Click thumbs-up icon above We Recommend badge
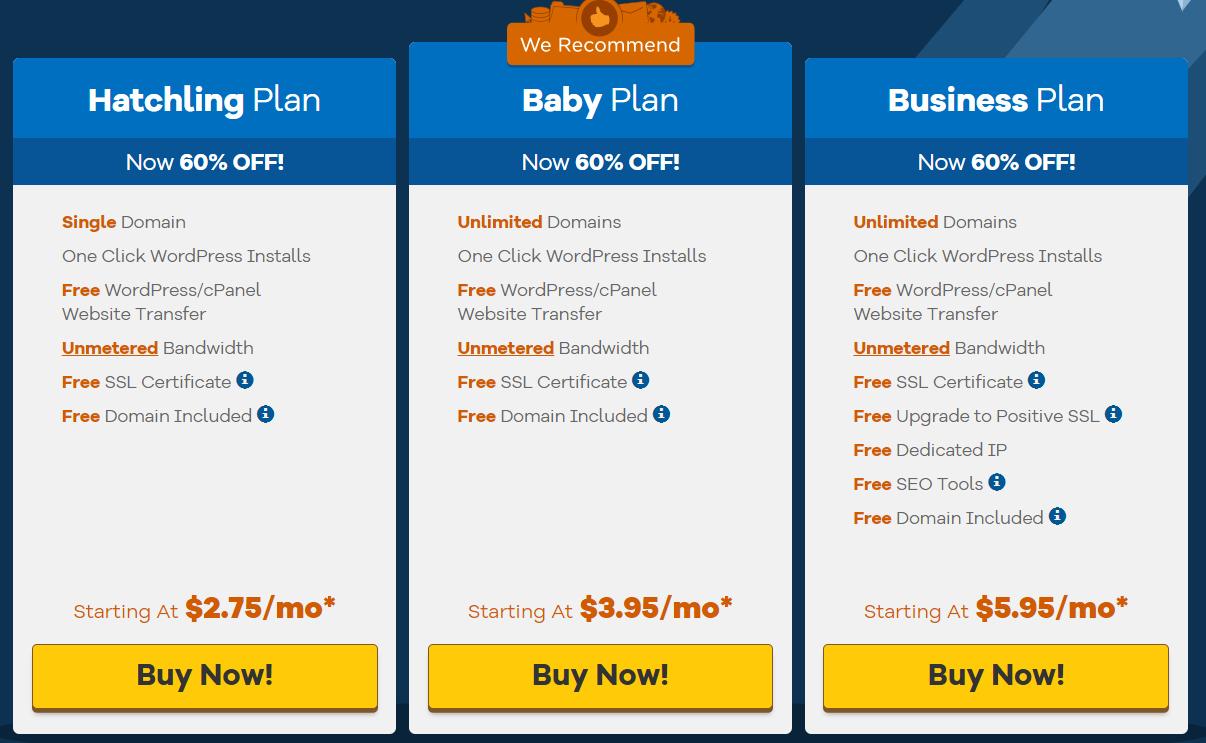Screen dimensions: 1206x743 [x=600, y=16]
